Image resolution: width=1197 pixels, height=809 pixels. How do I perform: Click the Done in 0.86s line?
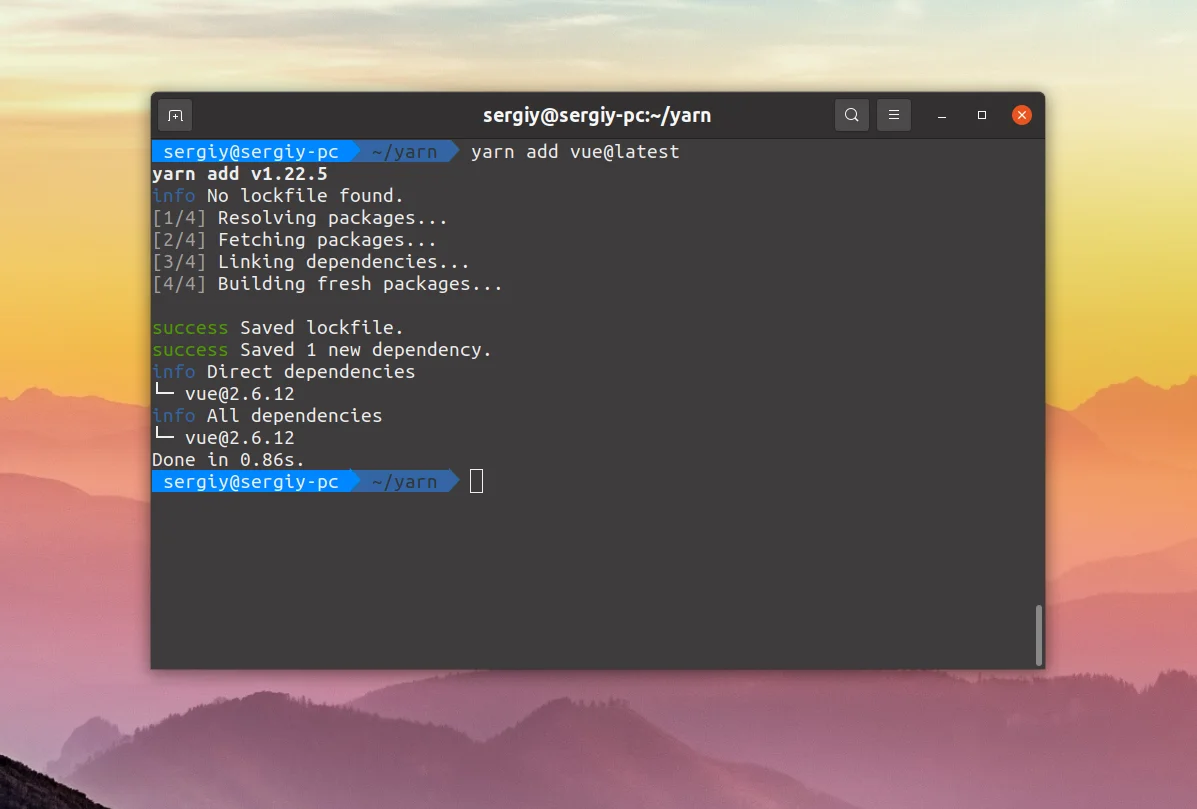pos(228,460)
